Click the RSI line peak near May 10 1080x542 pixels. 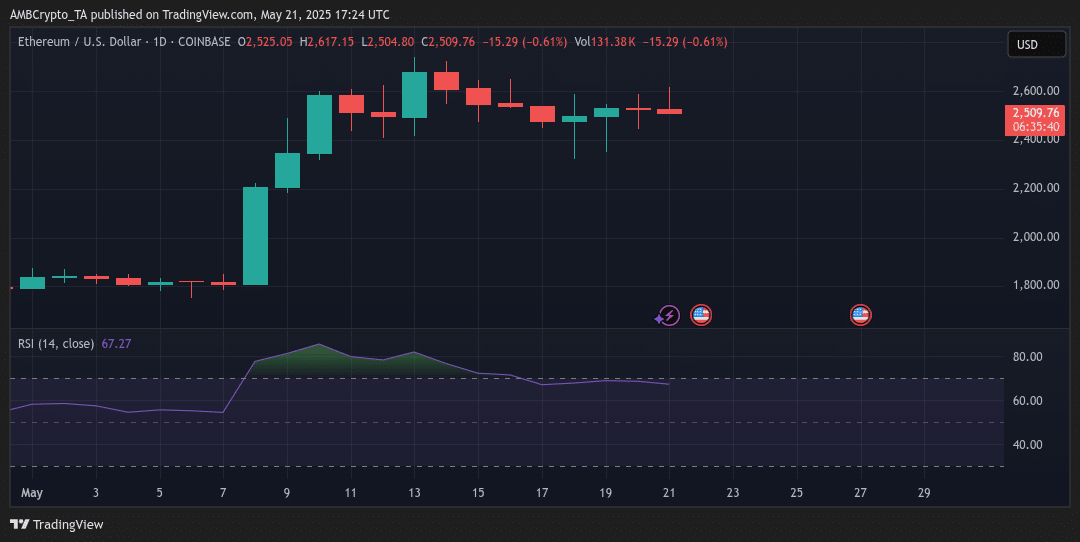[x=318, y=344]
